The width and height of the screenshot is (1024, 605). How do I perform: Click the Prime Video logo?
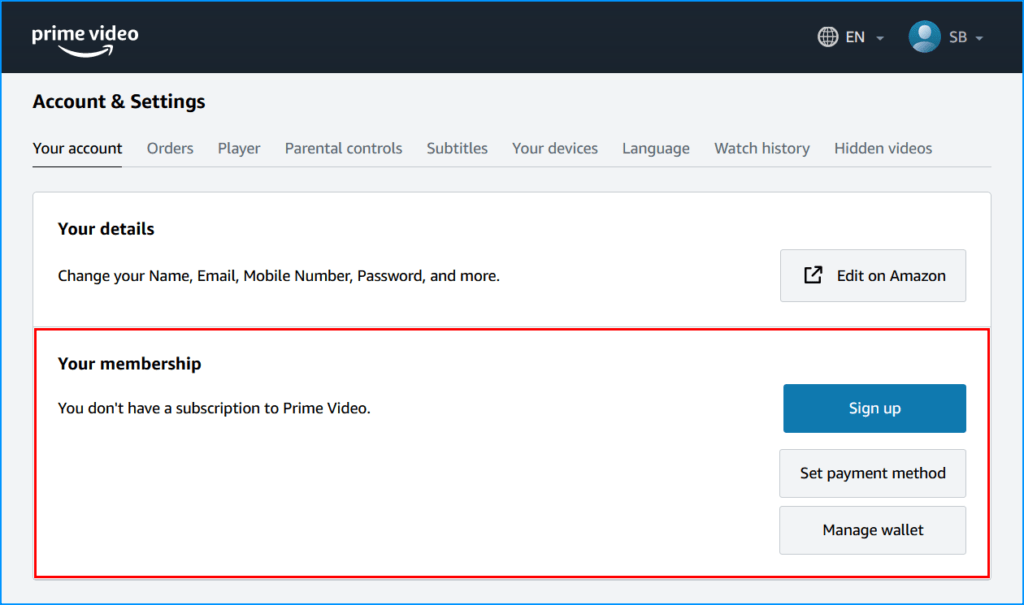[85, 41]
